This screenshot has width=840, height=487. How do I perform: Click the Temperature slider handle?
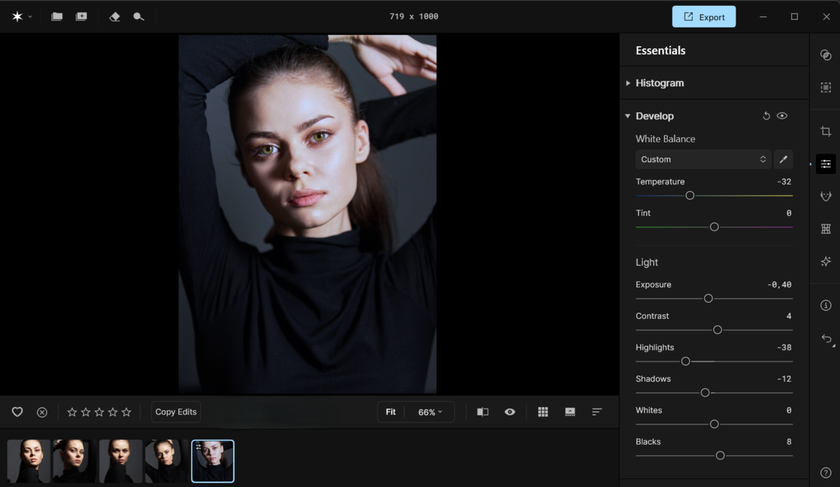[690, 196]
